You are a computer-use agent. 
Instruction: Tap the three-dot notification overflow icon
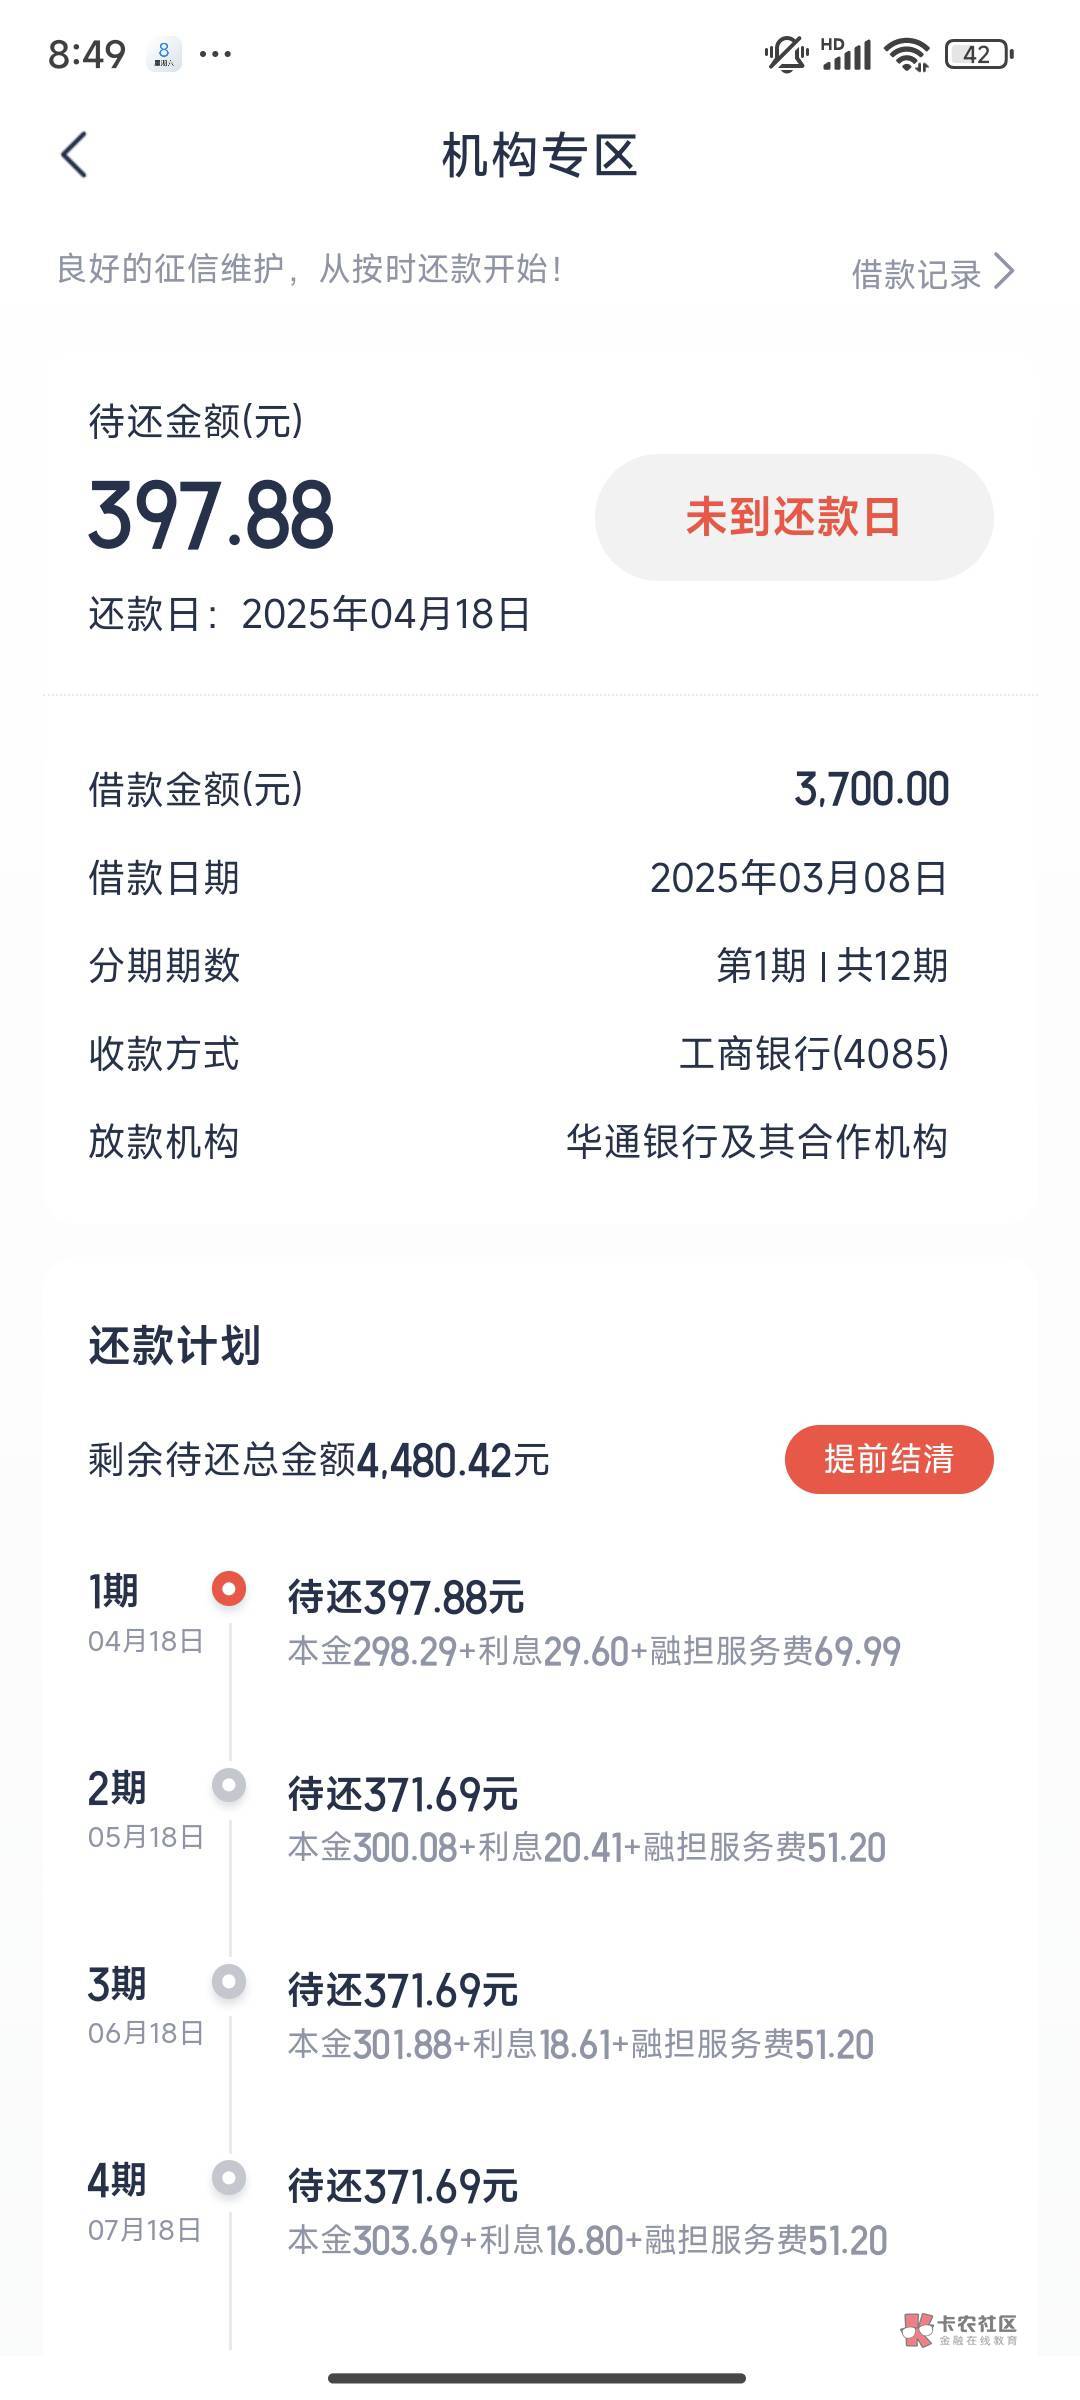[x=215, y=54]
